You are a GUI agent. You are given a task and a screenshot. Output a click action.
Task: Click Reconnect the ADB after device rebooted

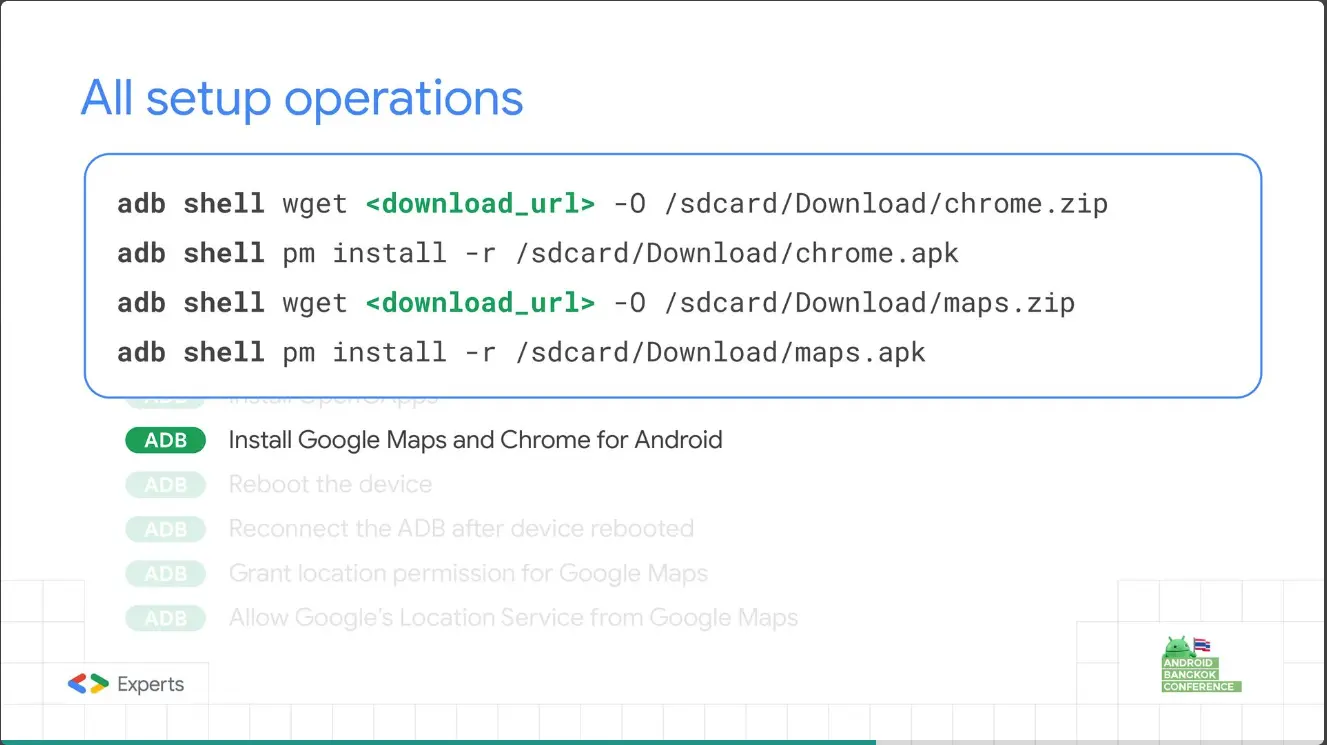coord(461,529)
